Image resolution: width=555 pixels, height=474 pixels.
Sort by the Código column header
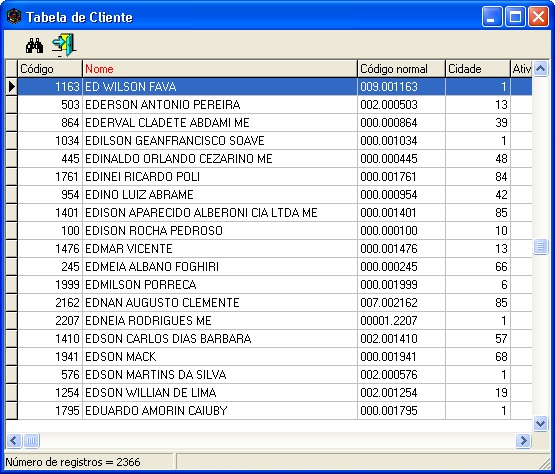pos(50,69)
